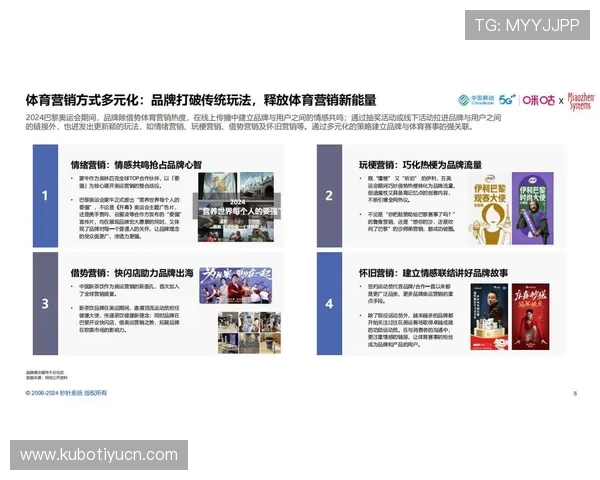Screen dimensions: 600x480
Task: Select the number 1 block
Action: (45, 196)
